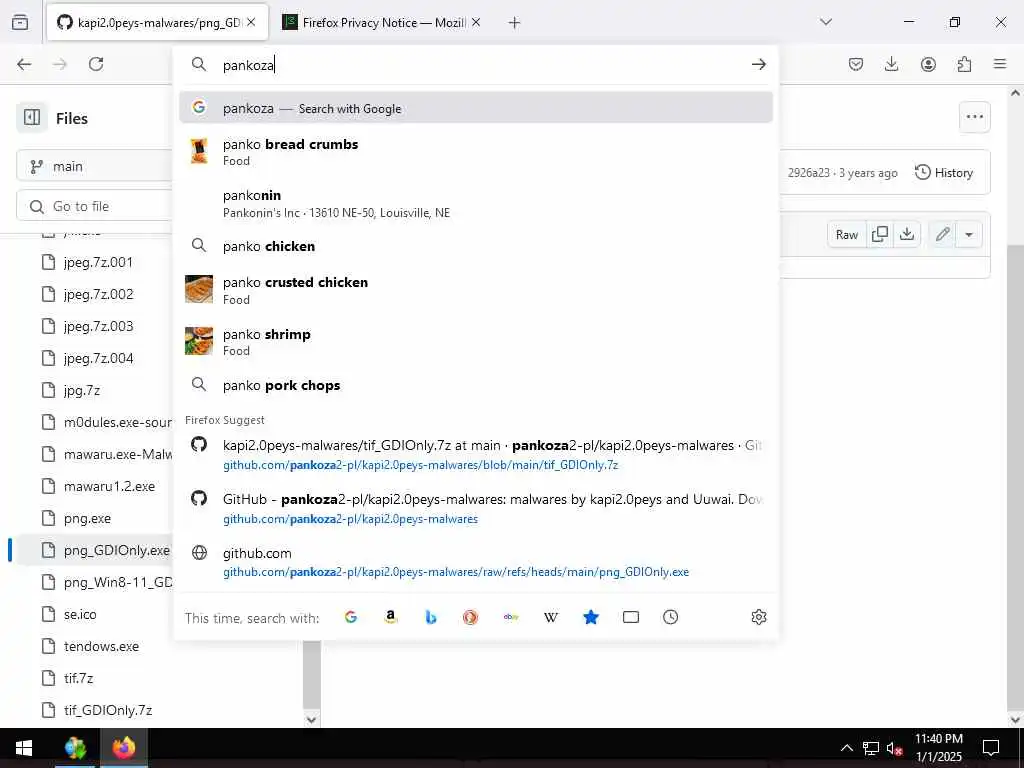1024x768 pixels.
Task: Search this time with eBay icon
Action: [511, 617]
